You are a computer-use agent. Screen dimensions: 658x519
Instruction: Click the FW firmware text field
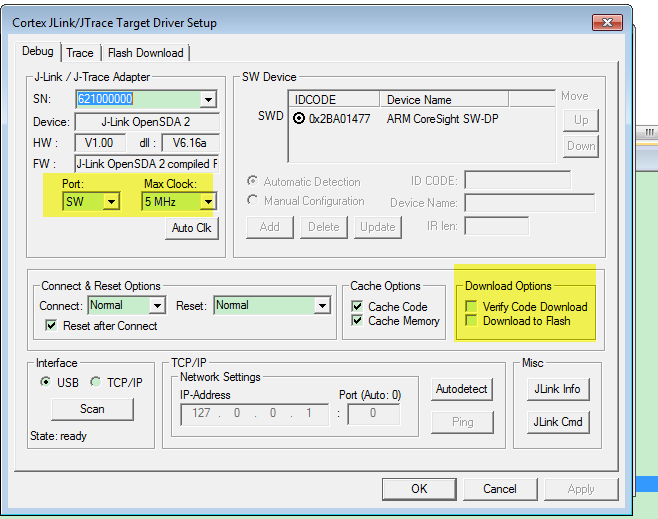pos(146,164)
